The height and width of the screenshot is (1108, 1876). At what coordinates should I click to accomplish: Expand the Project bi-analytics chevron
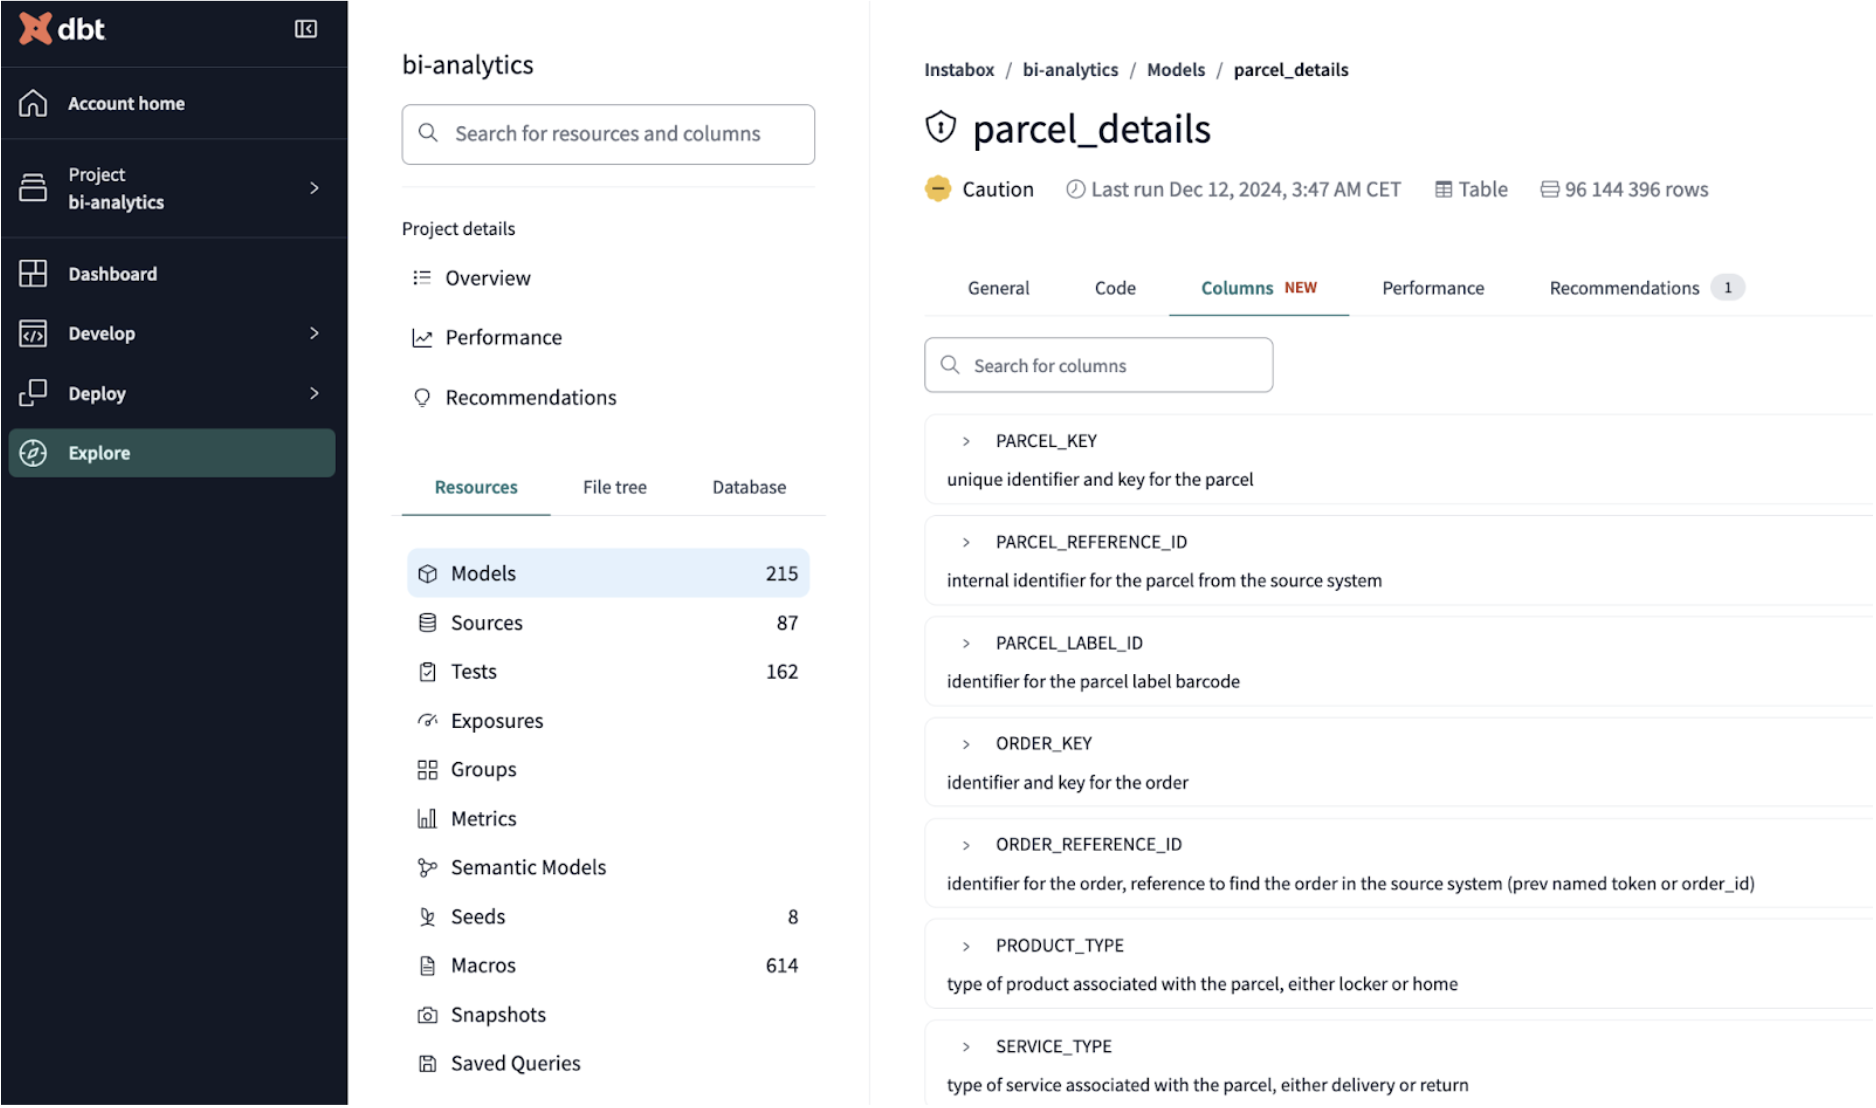tap(314, 188)
